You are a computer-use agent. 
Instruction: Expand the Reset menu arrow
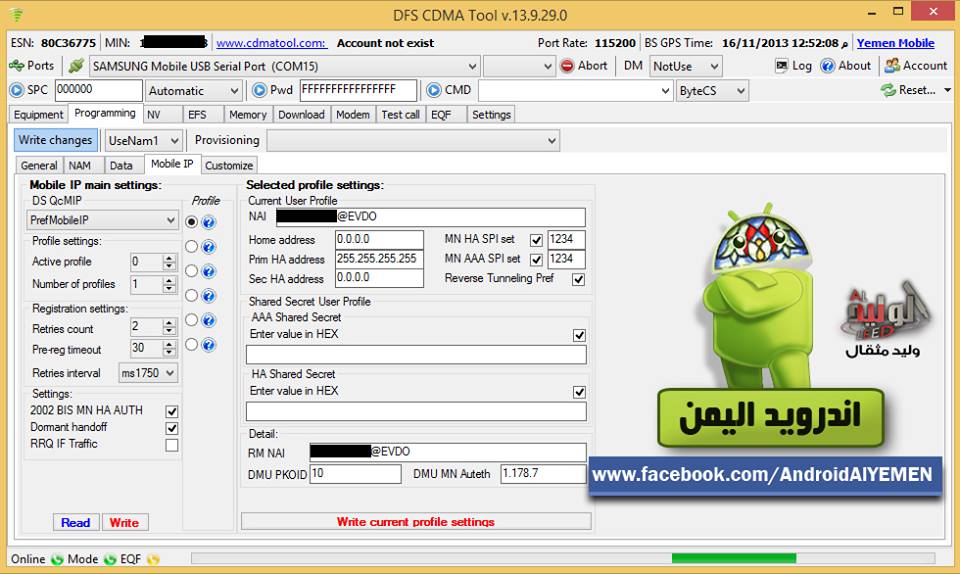tap(948, 91)
